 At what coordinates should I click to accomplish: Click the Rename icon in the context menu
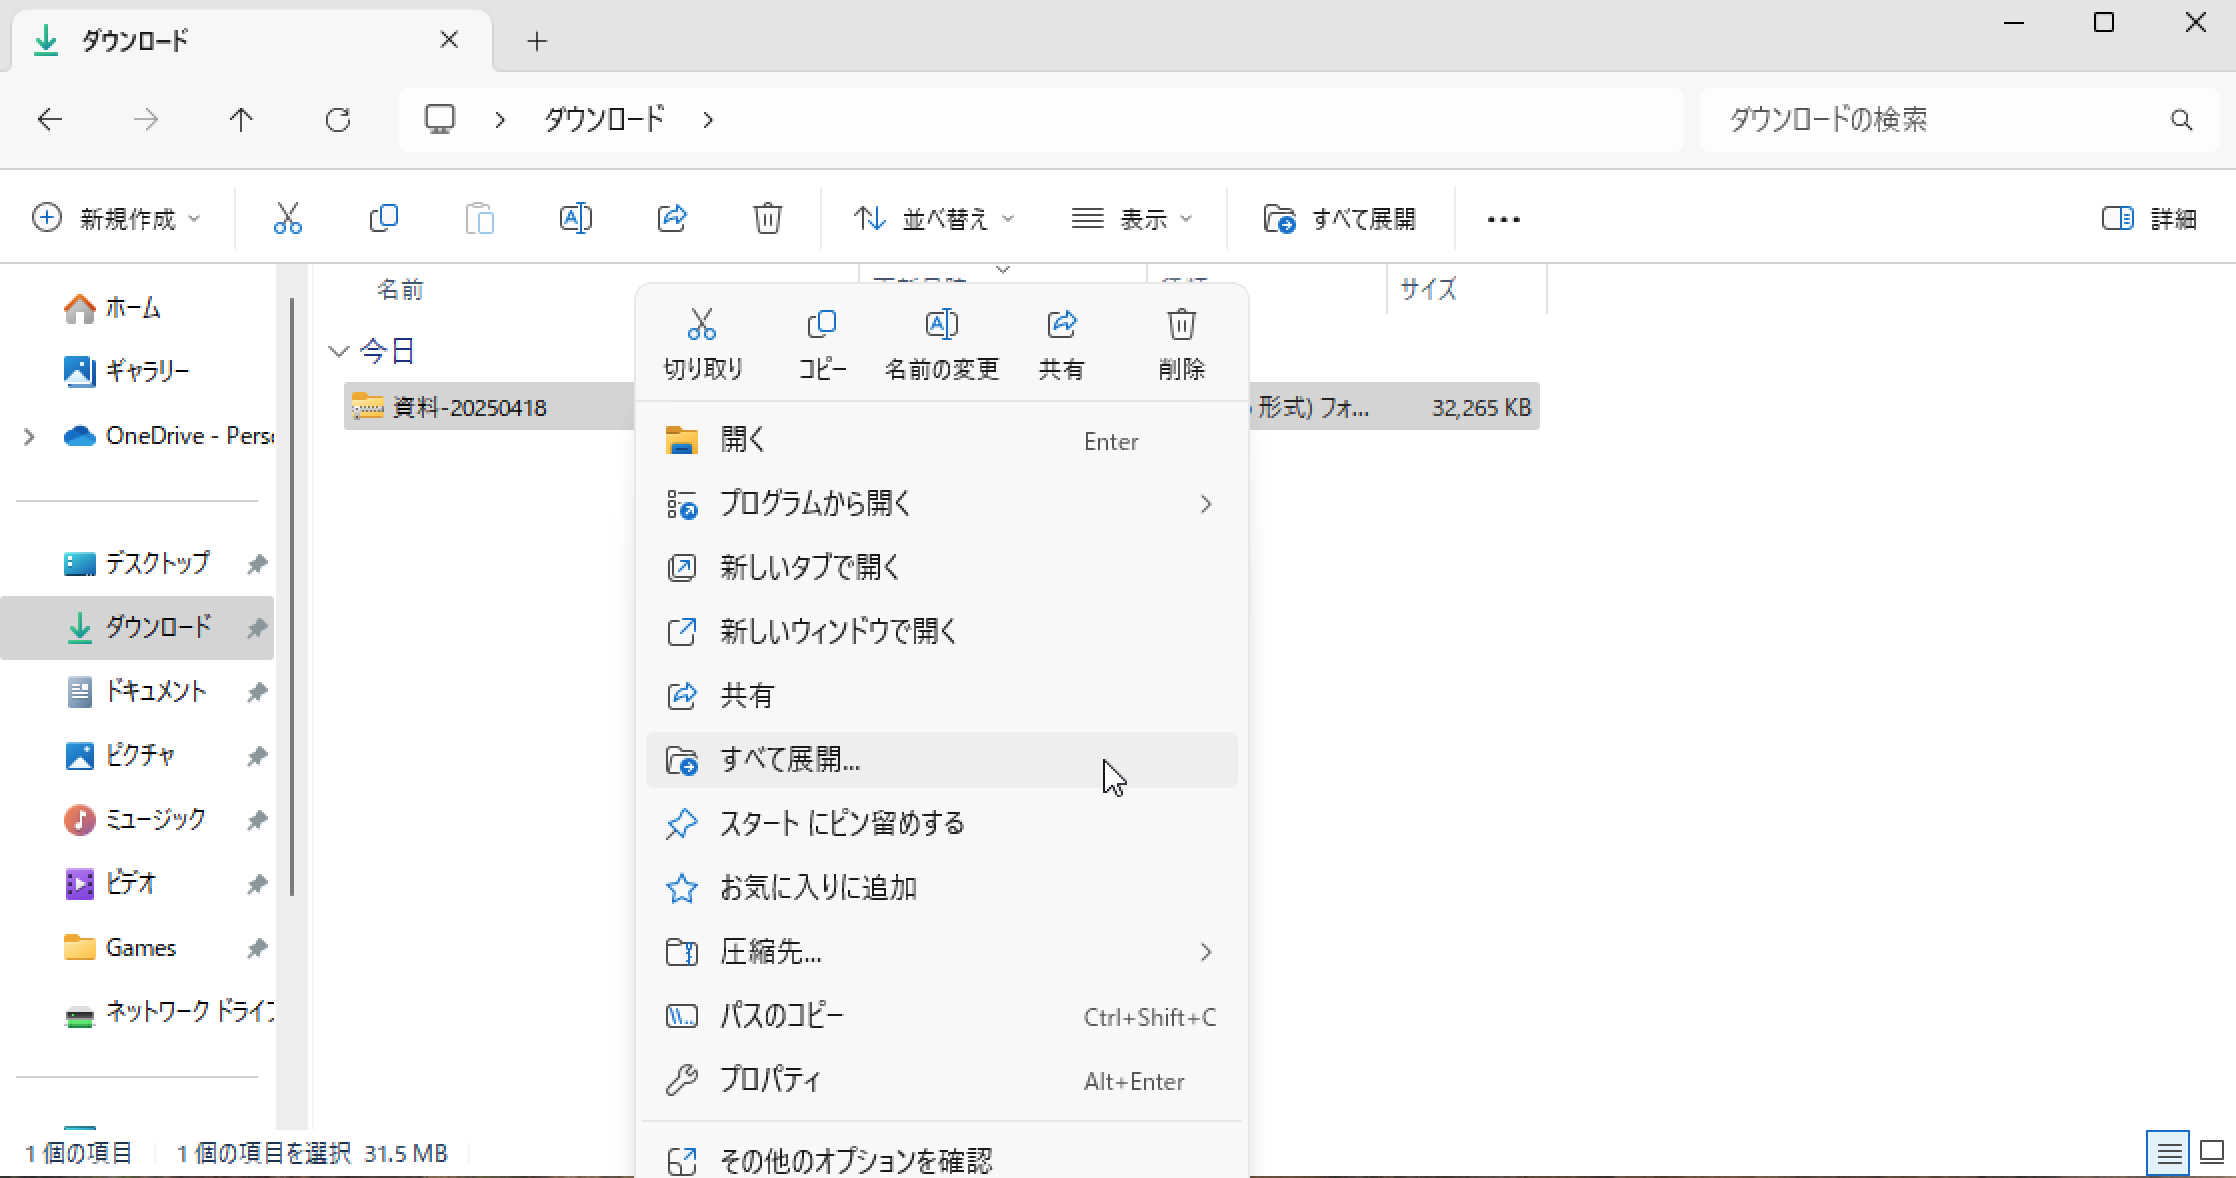(941, 325)
